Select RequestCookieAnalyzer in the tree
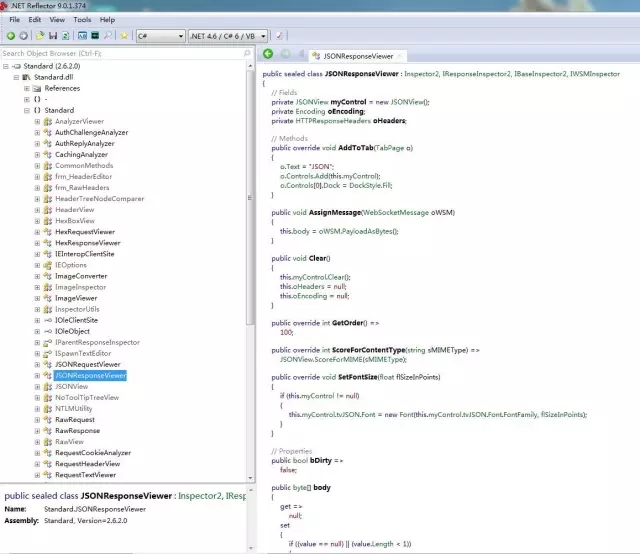The image size is (640, 554). point(93,453)
